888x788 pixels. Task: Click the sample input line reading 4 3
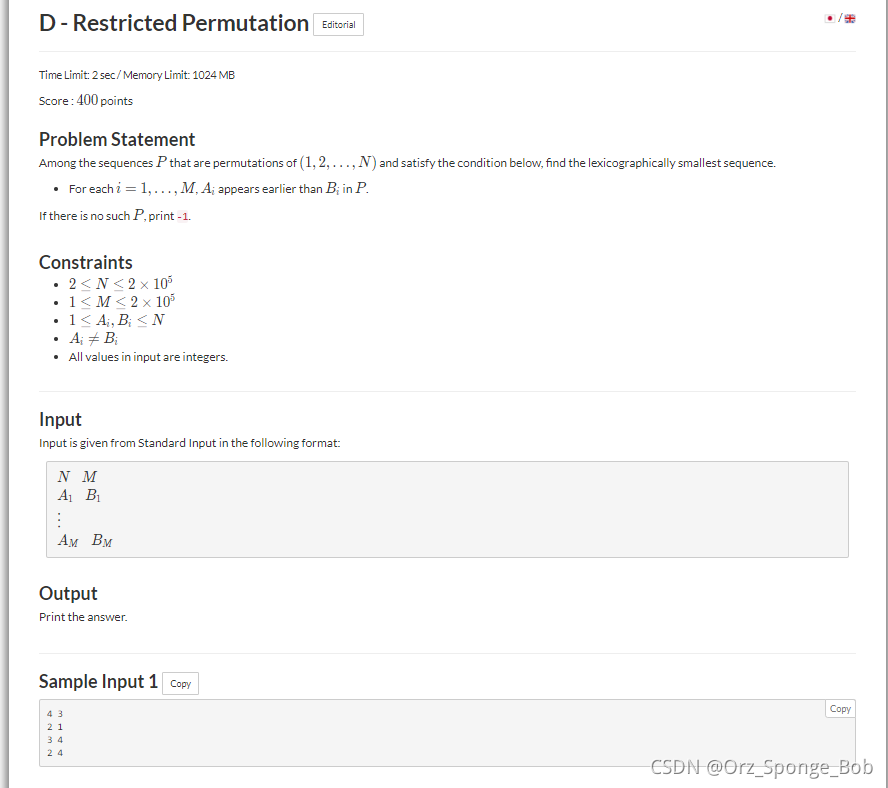tap(55, 713)
